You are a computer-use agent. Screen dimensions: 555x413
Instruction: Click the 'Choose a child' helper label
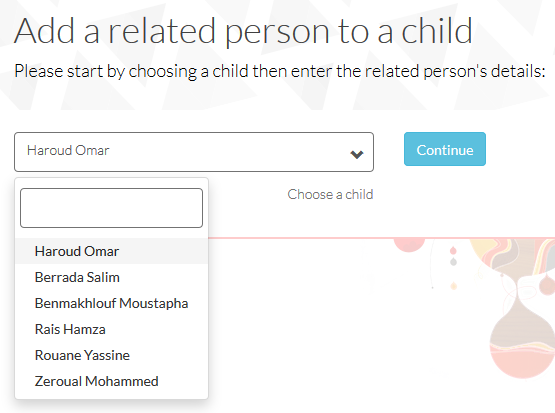point(330,194)
